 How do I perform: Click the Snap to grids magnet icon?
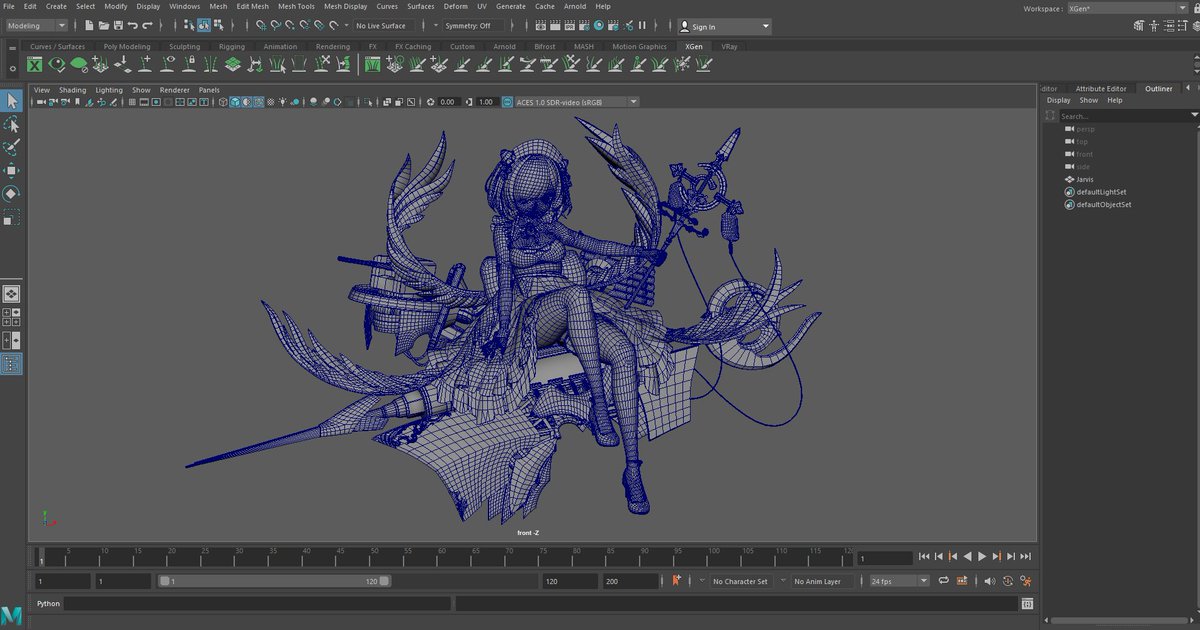259,25
